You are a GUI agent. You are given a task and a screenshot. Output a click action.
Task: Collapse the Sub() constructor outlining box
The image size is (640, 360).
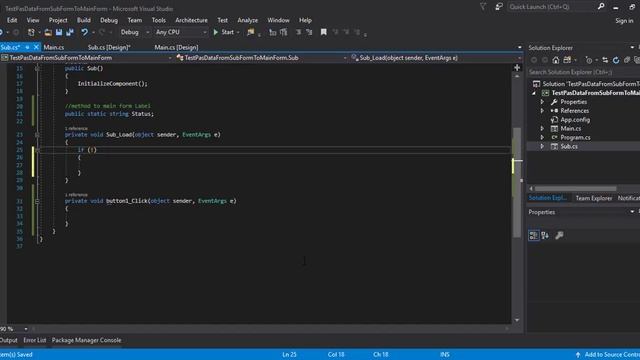point(37,69)
